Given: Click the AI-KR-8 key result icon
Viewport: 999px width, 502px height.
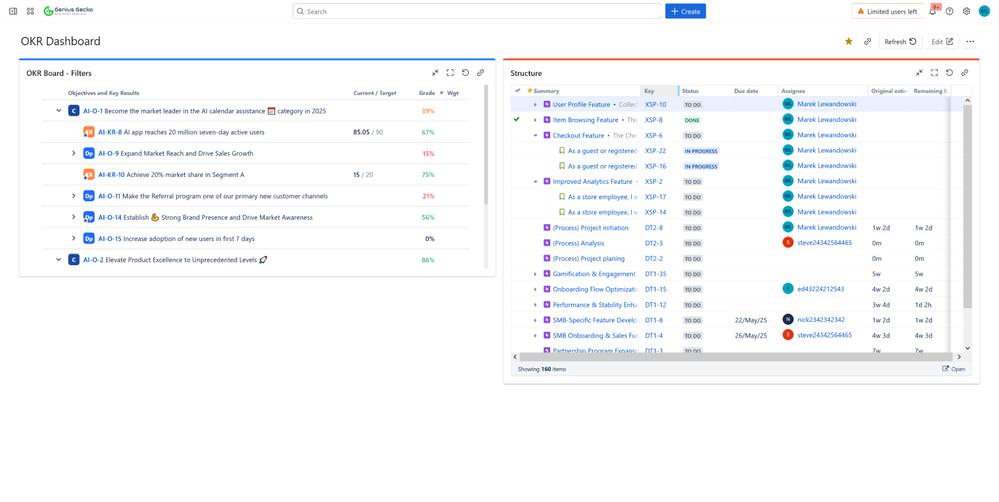Looking at the screenshot, I should pyautogui.click(x=89, y=132).
